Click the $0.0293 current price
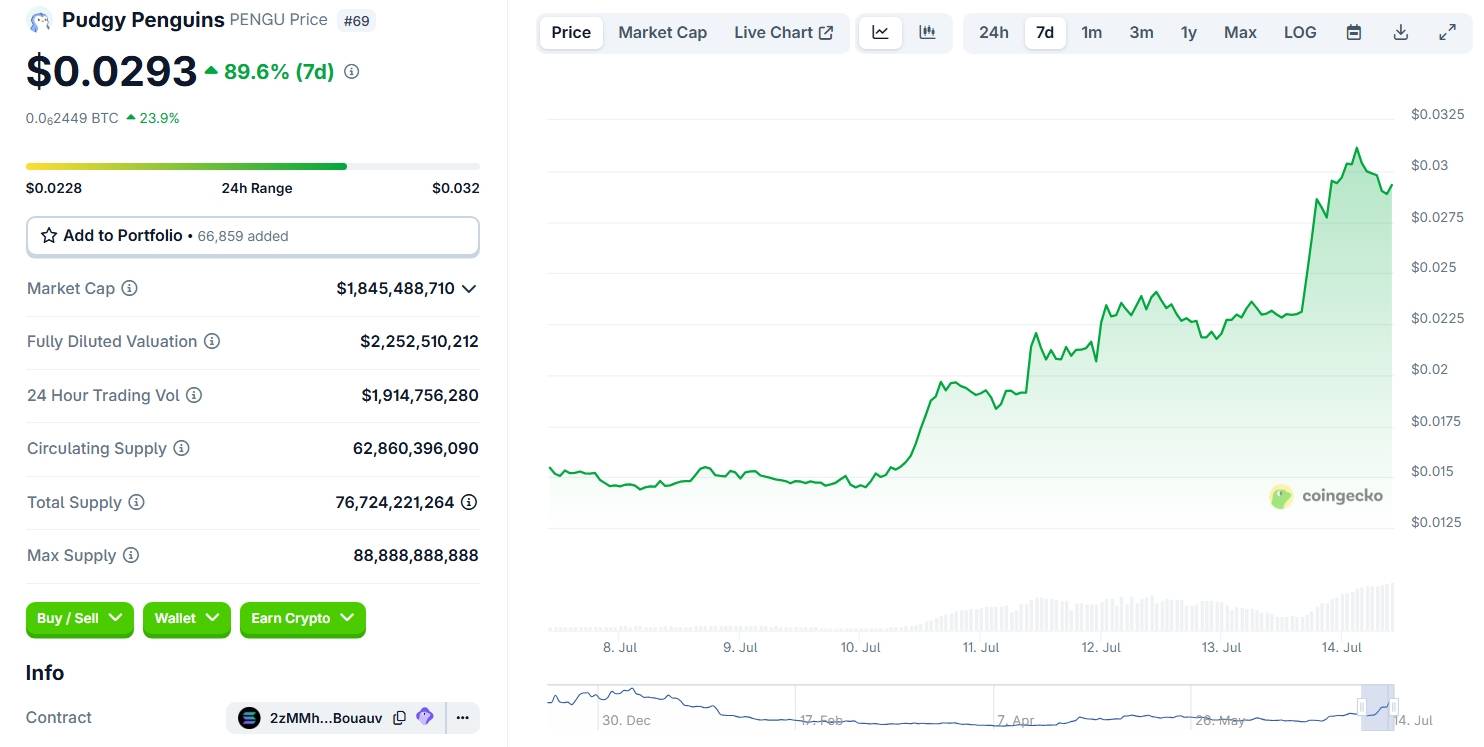The width and height of the screenshot is (1484, 747). 112,71
